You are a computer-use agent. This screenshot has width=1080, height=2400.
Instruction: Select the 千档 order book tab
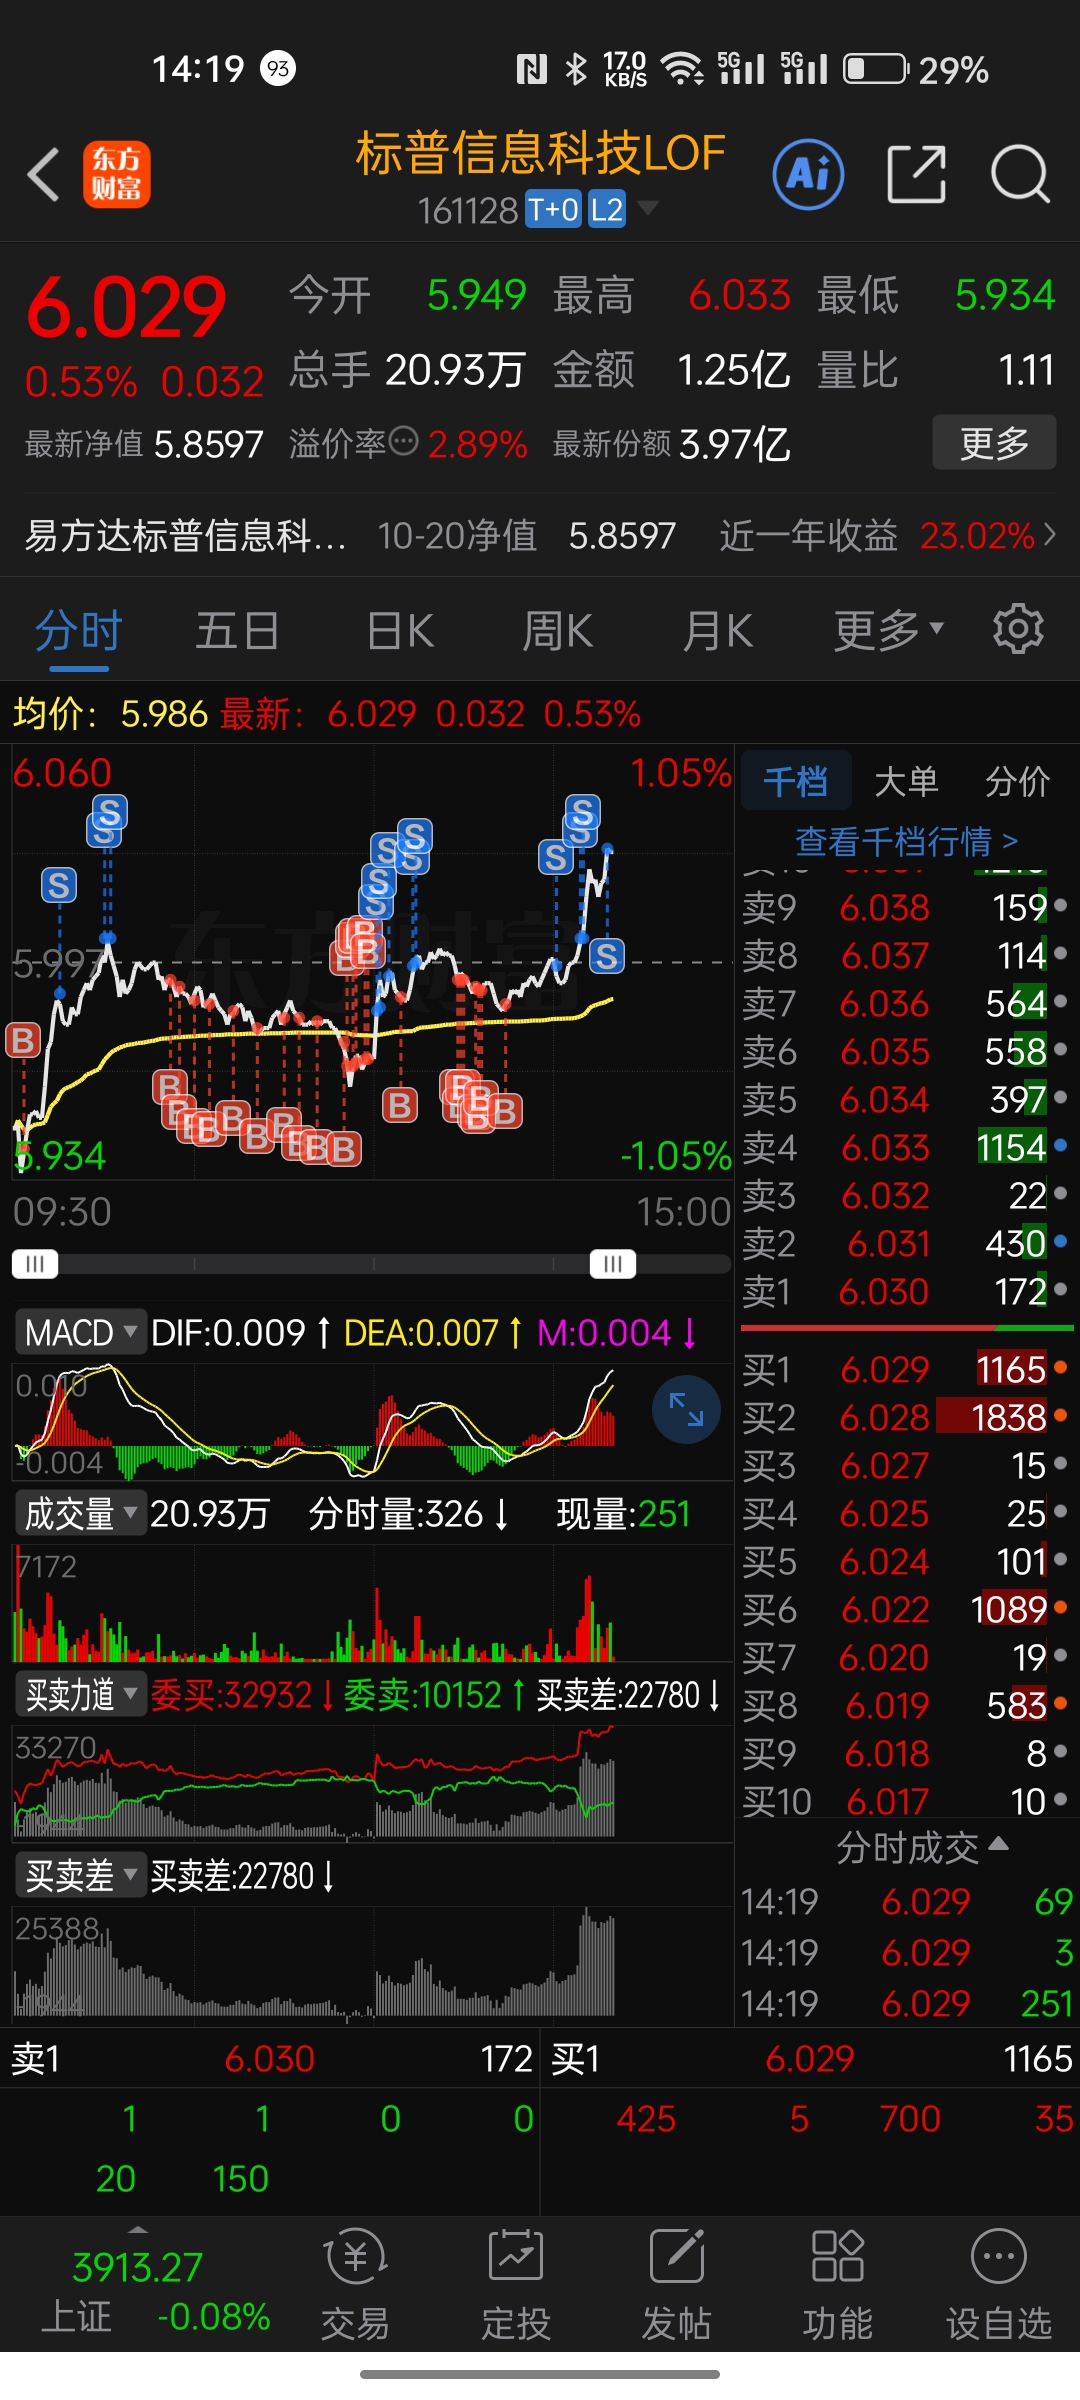[796, 780]
